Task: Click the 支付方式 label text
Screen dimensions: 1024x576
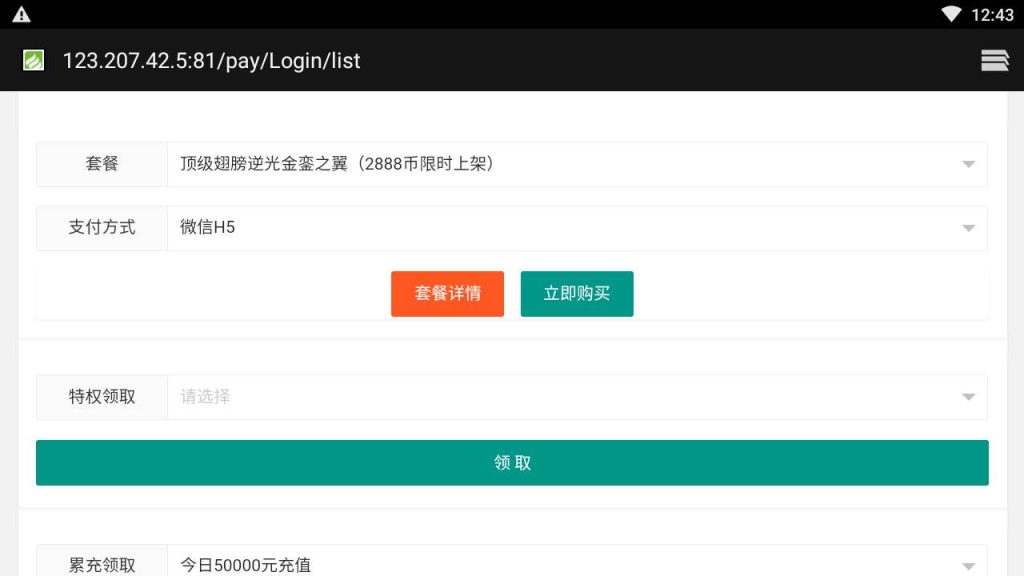Action: (100, 228)
